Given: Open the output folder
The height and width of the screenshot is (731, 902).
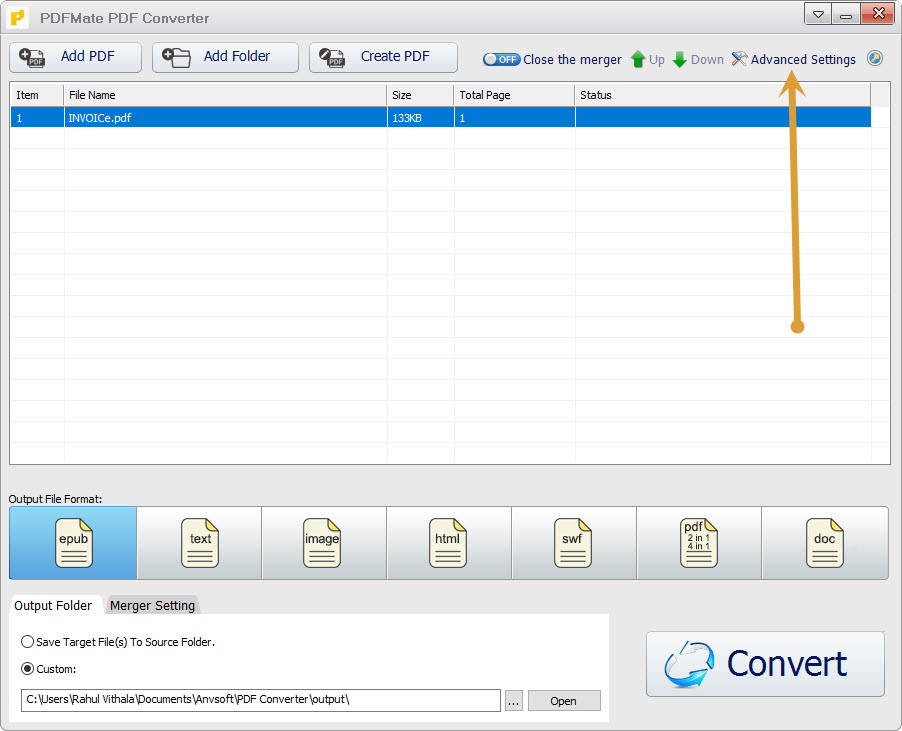Looking at the screenshot, I should point(564,701).
